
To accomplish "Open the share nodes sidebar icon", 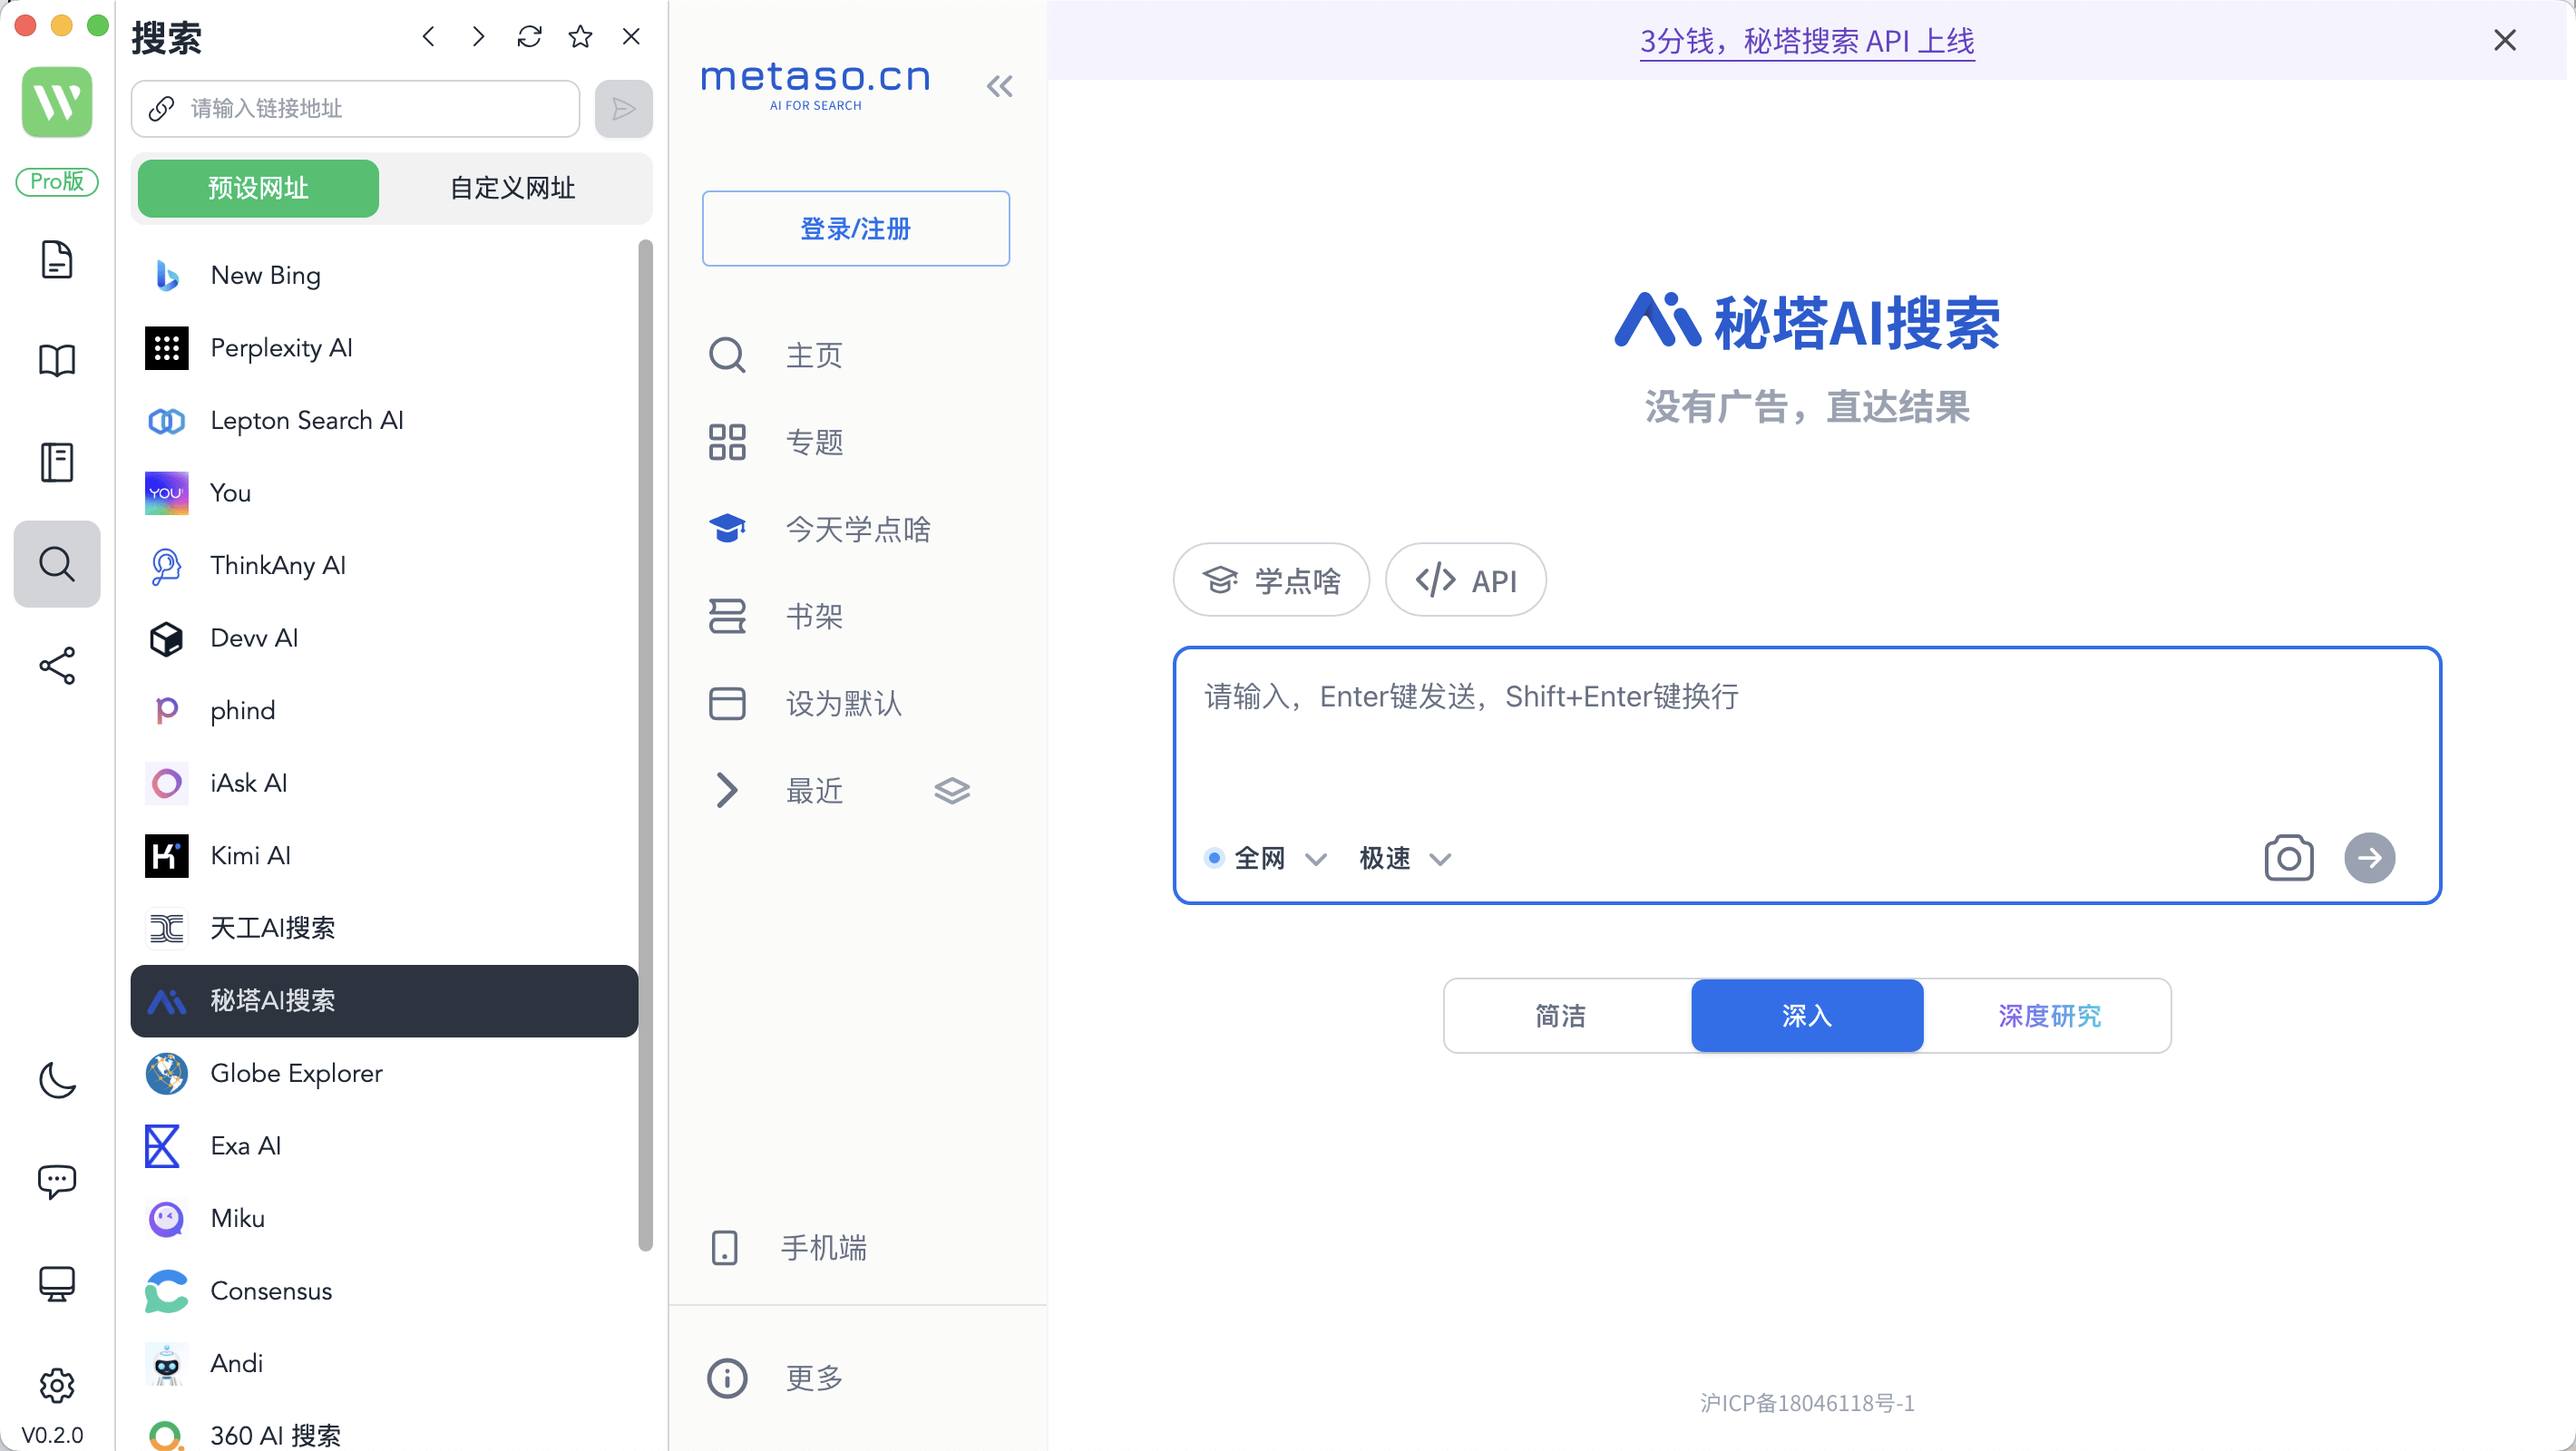I will coord(57,665).
